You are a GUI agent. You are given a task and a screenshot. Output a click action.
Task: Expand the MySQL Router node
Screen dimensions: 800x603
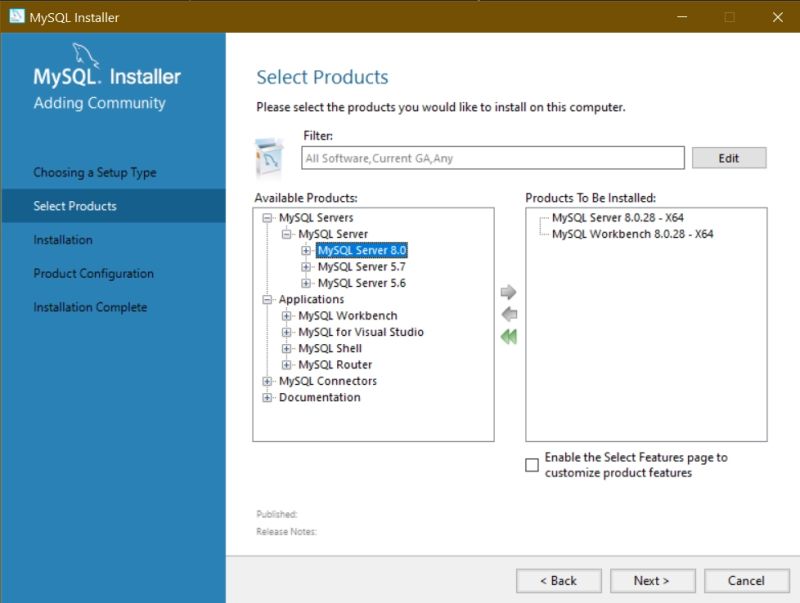[x=286, y=365]
